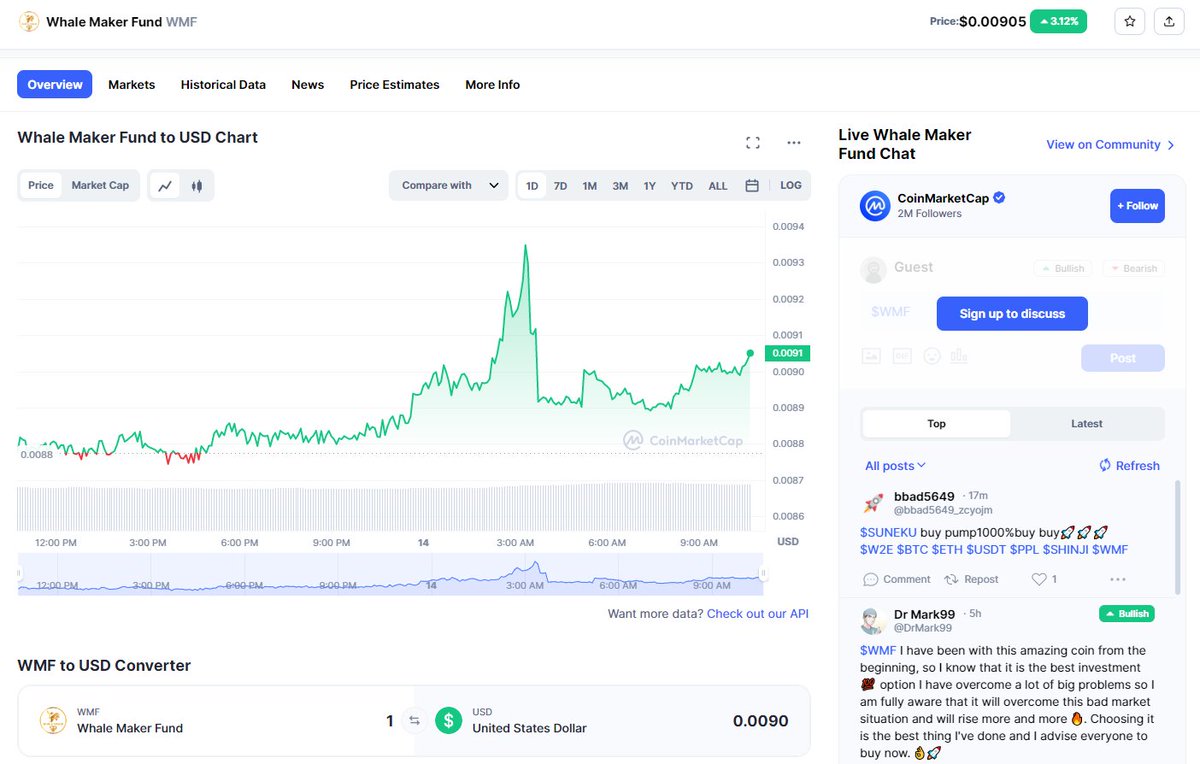Select the 3M time range

click(x=620, y=186)
